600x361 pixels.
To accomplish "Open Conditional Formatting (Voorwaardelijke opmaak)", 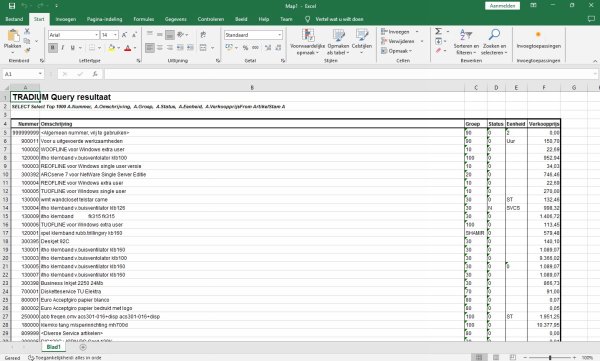I will click(x=308, y=42).
